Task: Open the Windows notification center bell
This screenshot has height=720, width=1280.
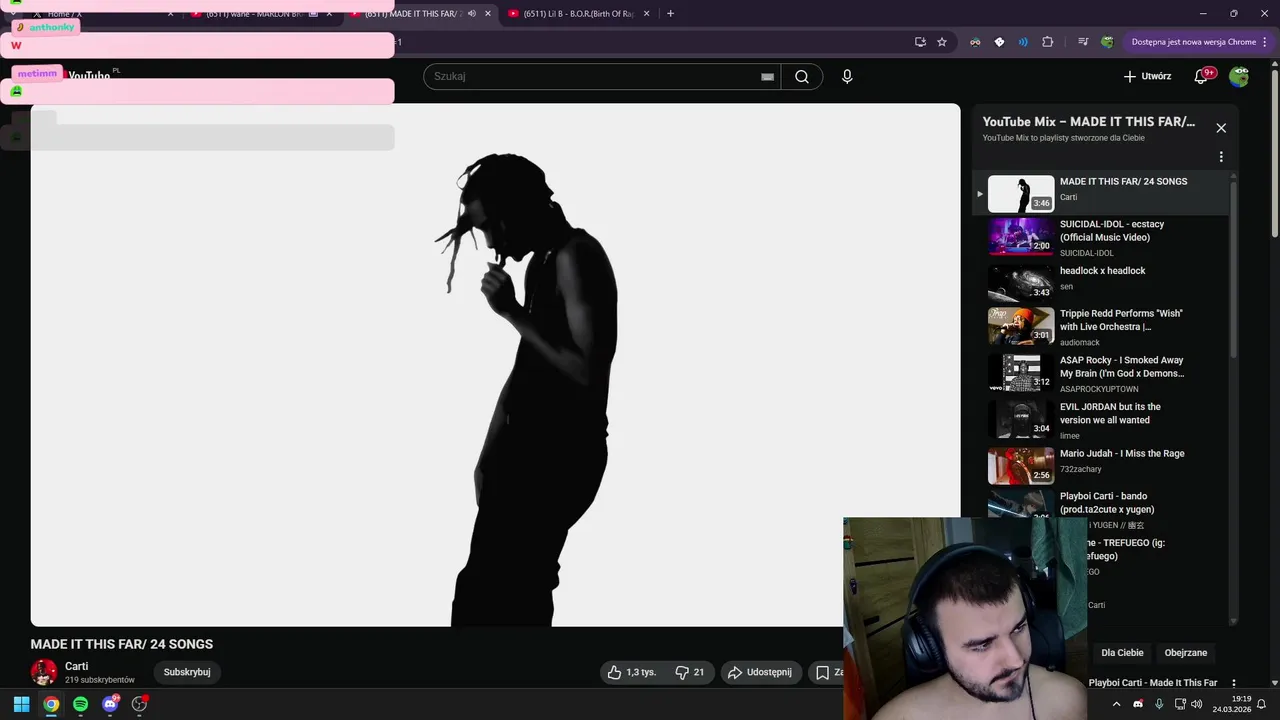Action: pyautogui.click(x=1262, y=704)
